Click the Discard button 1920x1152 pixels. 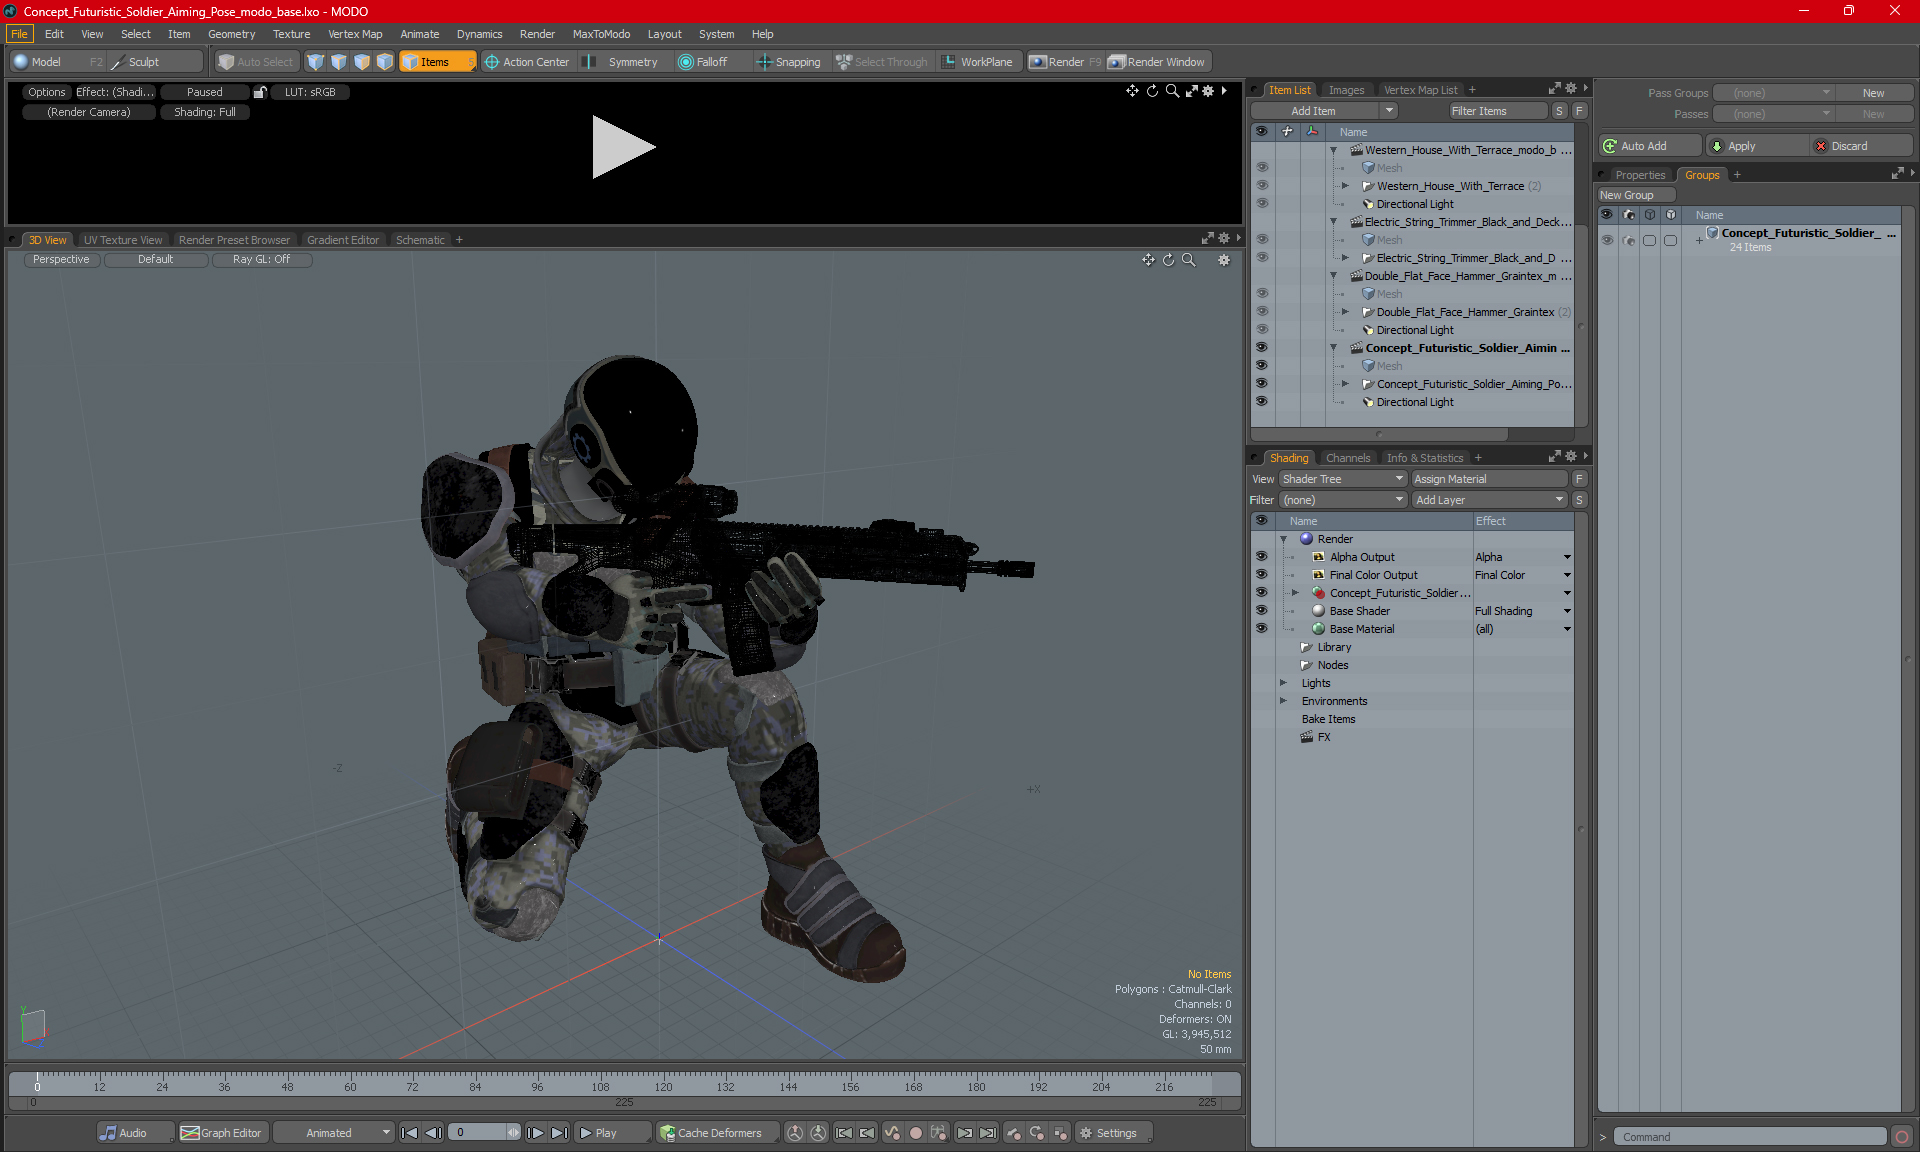tap(1860, 146)
